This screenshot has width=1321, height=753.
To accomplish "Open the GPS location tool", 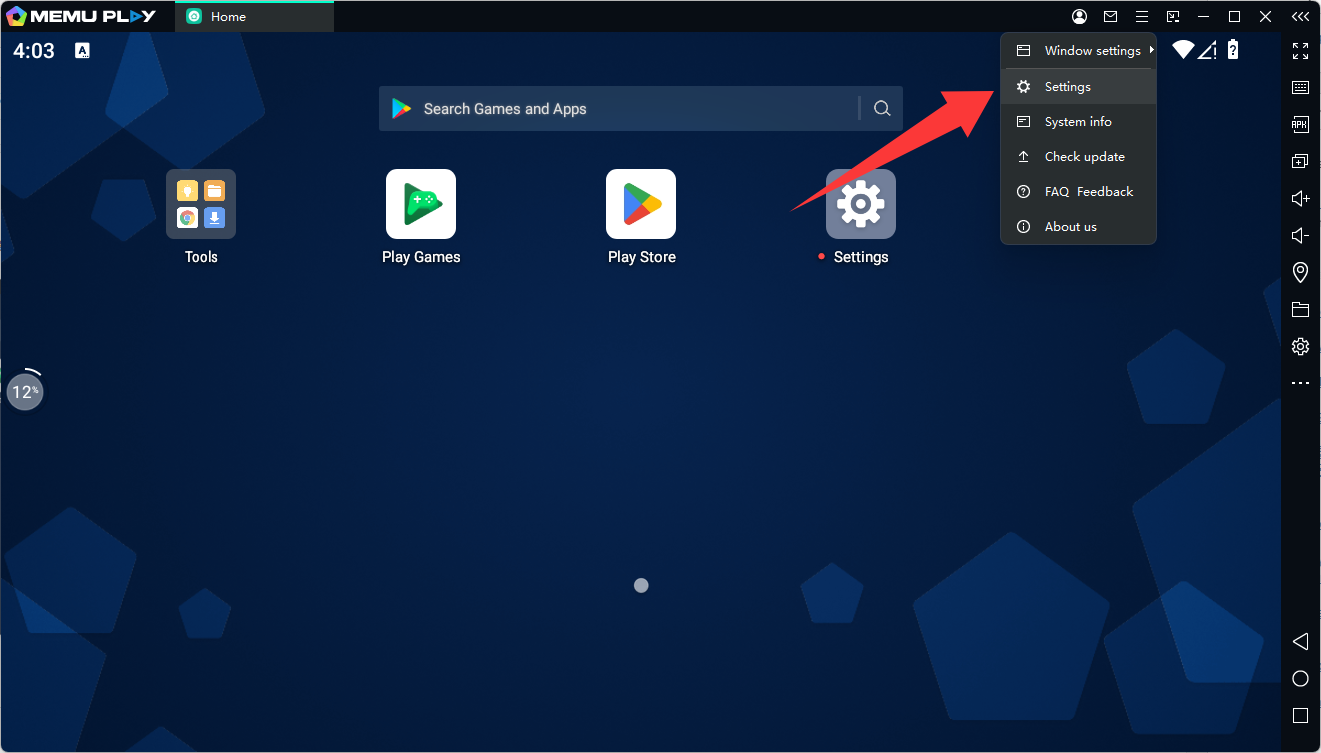I will pyautogui.click(x=1300, y=272).
